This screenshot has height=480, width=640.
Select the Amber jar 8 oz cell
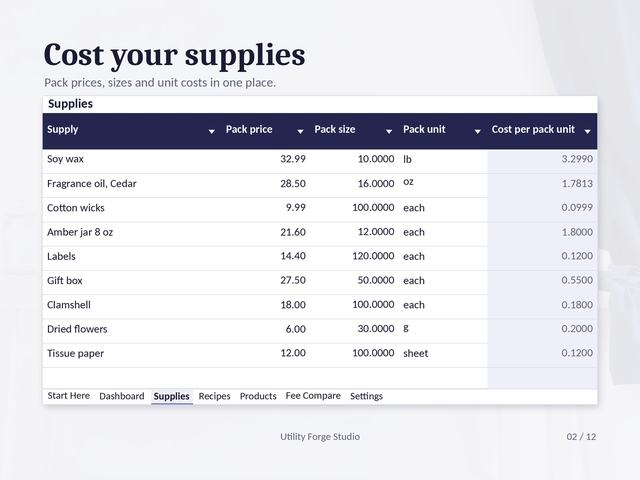132,232
